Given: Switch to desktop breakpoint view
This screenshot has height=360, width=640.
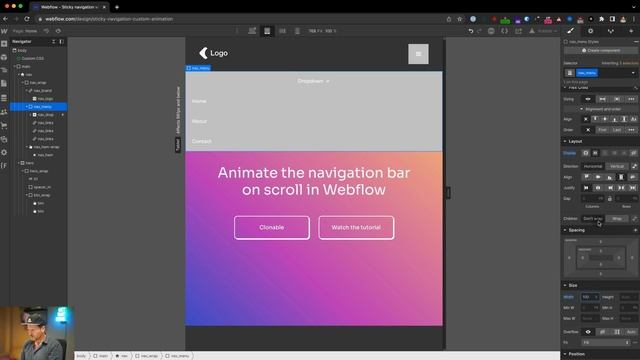Looking at the screenshot, I should [x=252, y=31].
